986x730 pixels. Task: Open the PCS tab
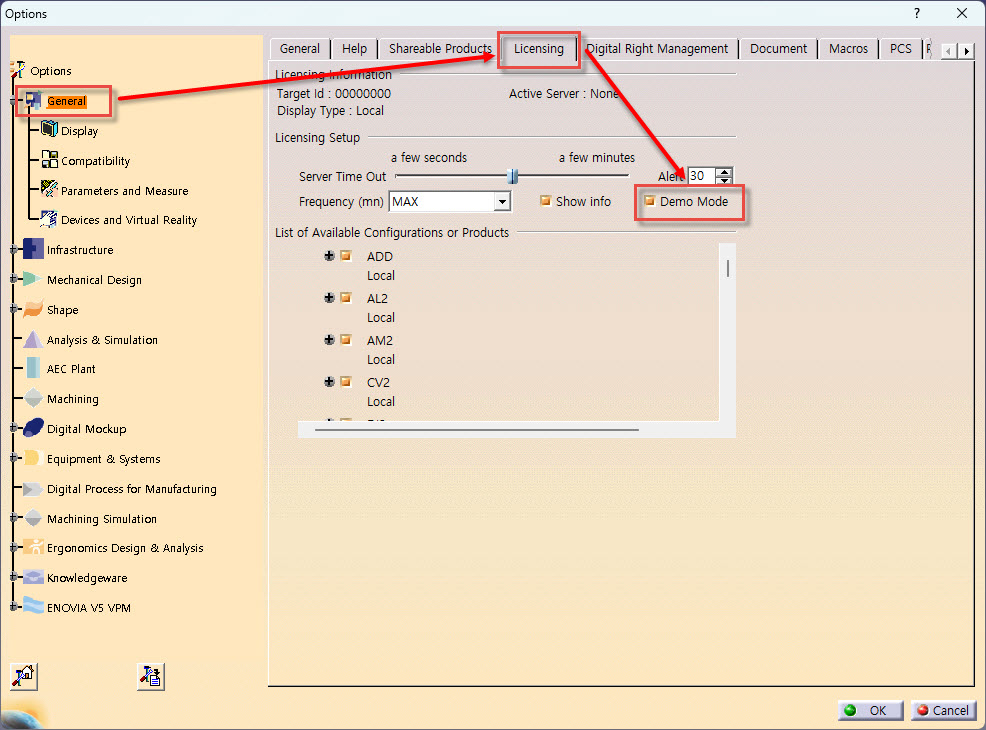pos(900,49)
